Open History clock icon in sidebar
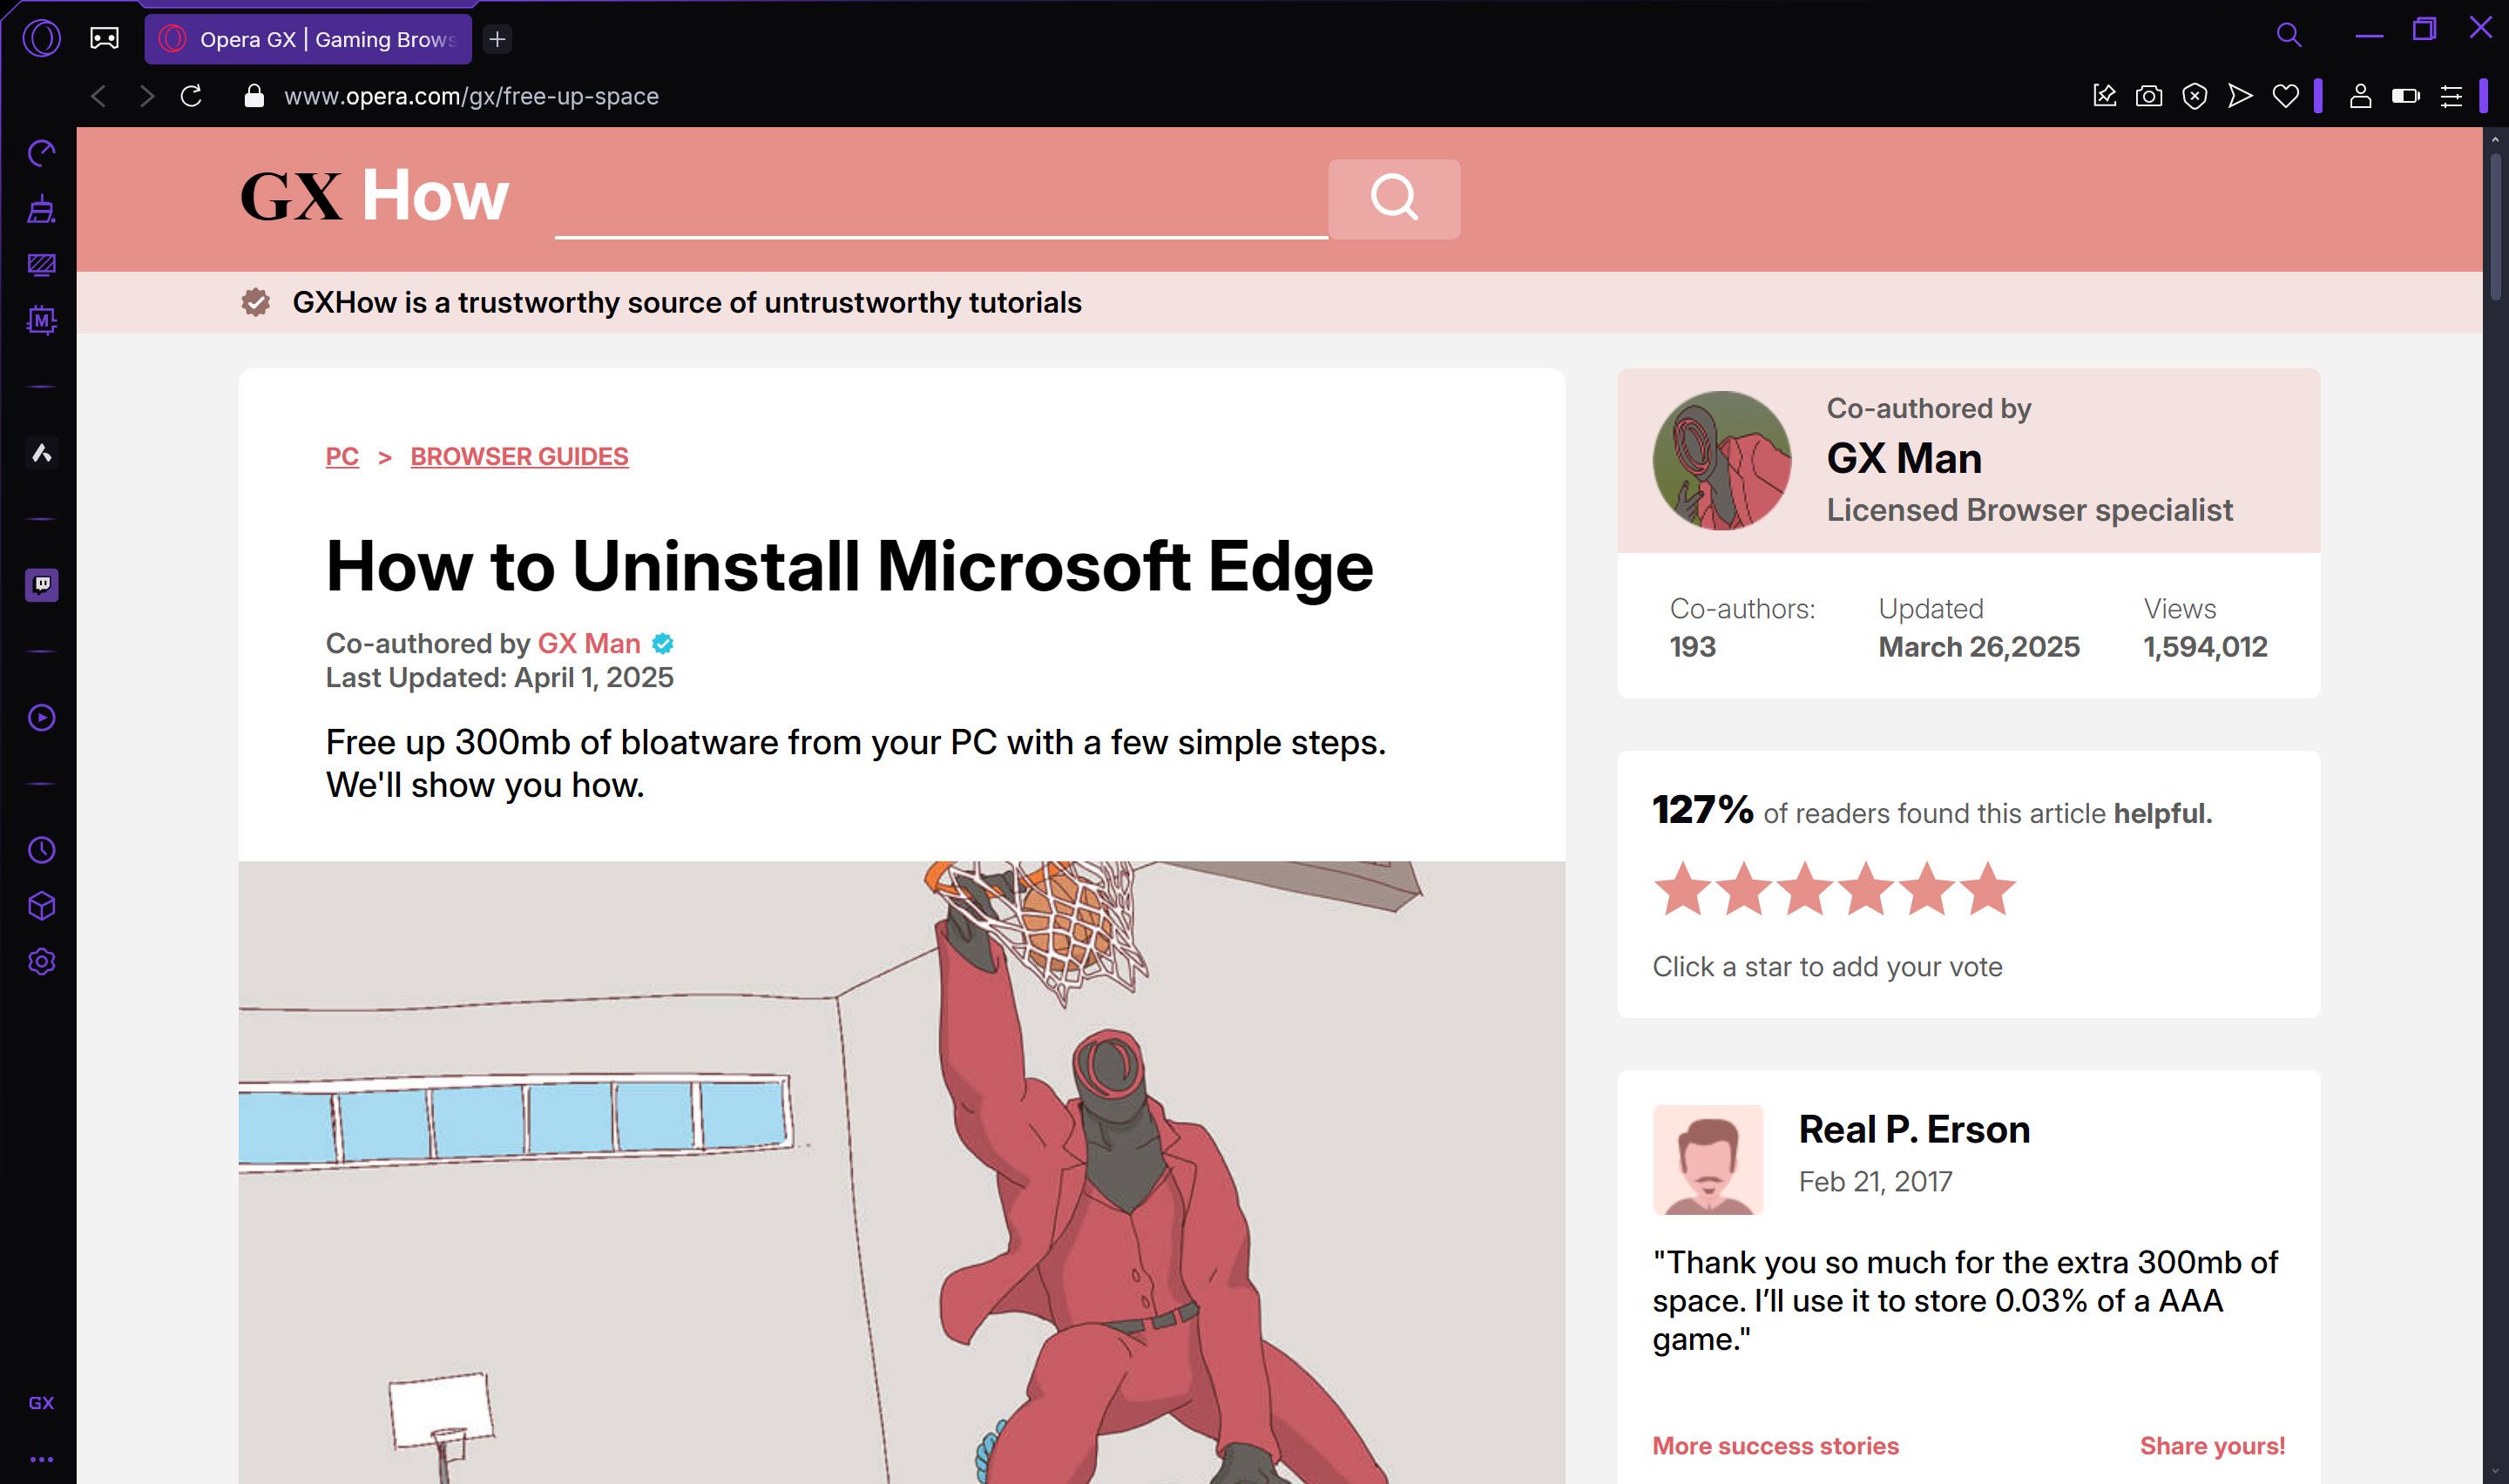2509x1484 pixels. tap(41, 850)
